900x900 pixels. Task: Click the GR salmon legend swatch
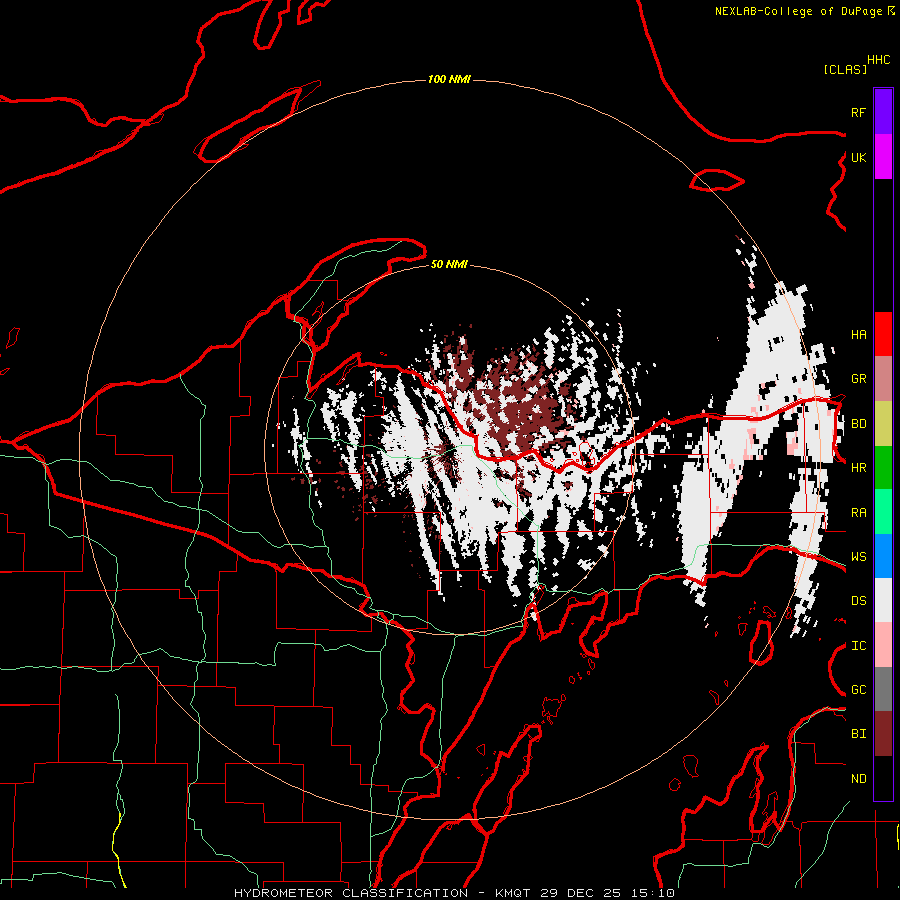883,379
